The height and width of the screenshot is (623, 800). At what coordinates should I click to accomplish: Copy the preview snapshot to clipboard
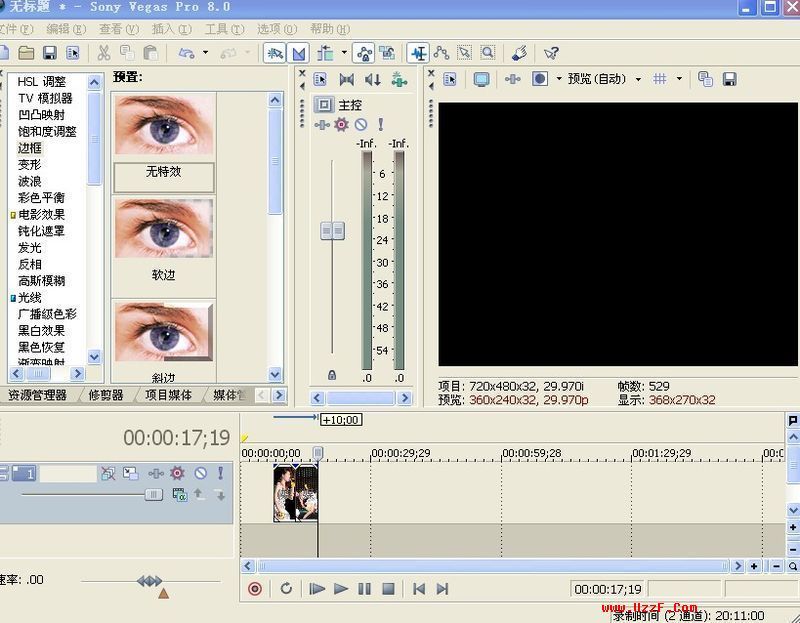coord(705,78)
